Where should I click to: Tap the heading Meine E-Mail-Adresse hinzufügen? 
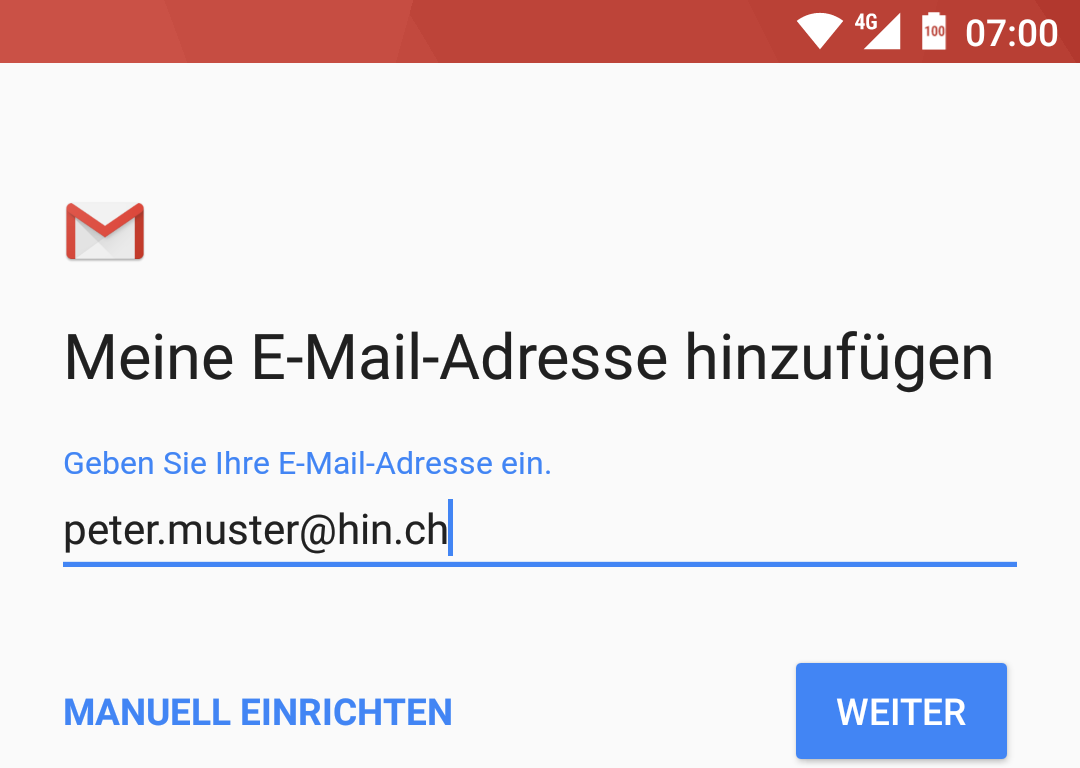(528, 359)
